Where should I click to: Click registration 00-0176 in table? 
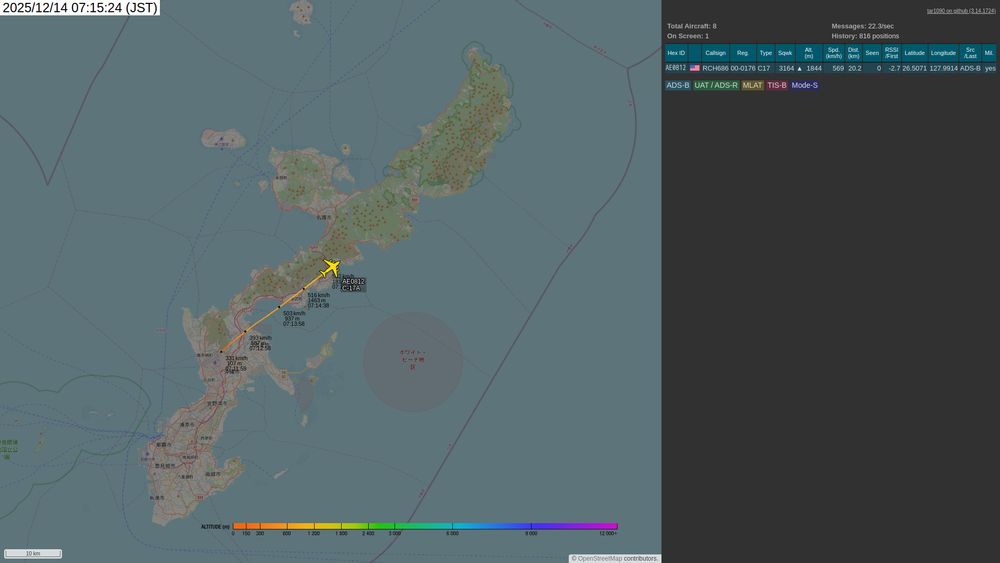coord(742,68)
